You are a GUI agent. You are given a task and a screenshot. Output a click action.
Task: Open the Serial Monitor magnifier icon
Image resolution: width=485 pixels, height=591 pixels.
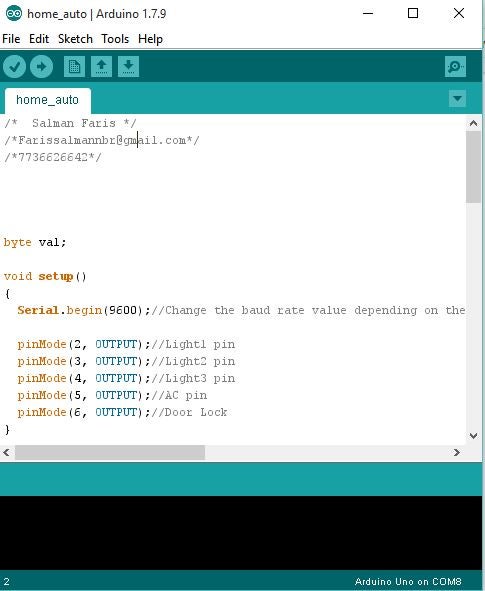[455, 67]
